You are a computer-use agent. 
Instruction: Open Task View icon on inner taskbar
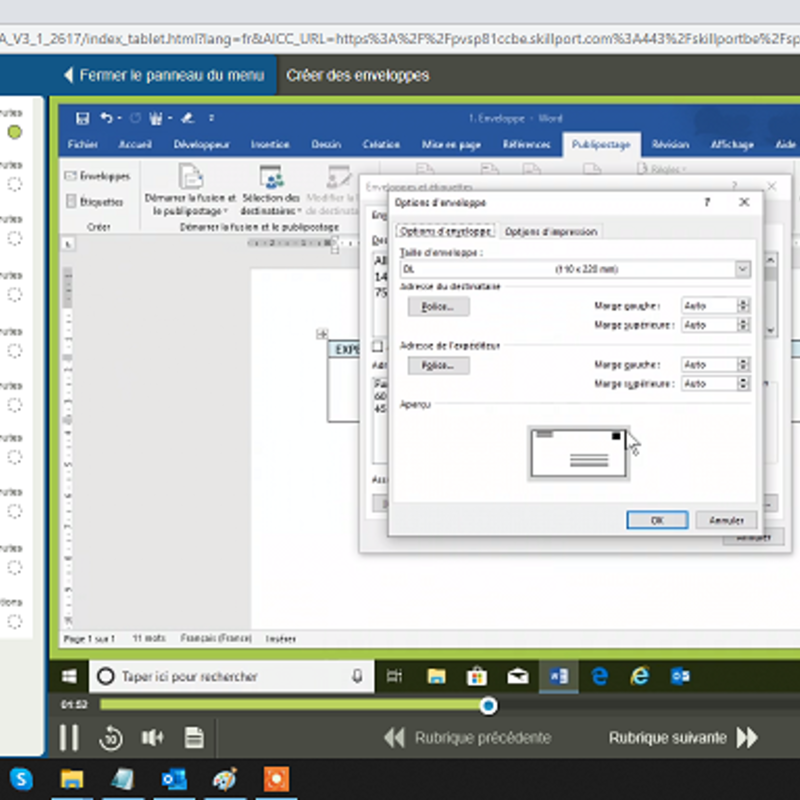pos(394,677)
